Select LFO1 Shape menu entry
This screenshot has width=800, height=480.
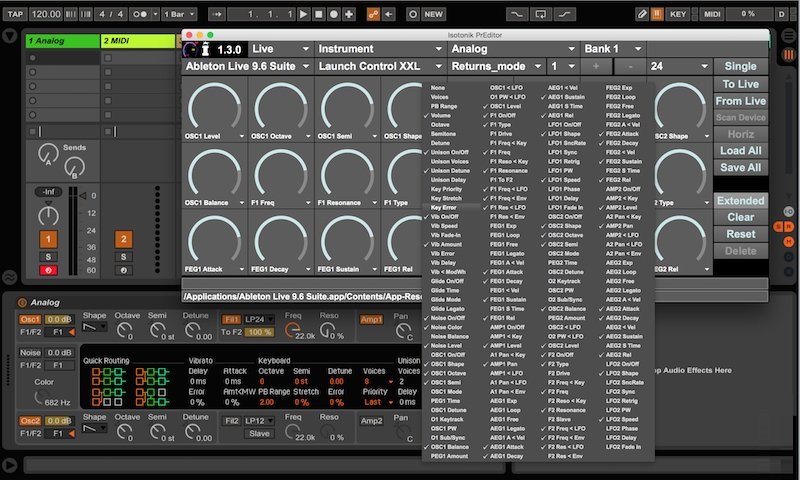pos(564,134)
